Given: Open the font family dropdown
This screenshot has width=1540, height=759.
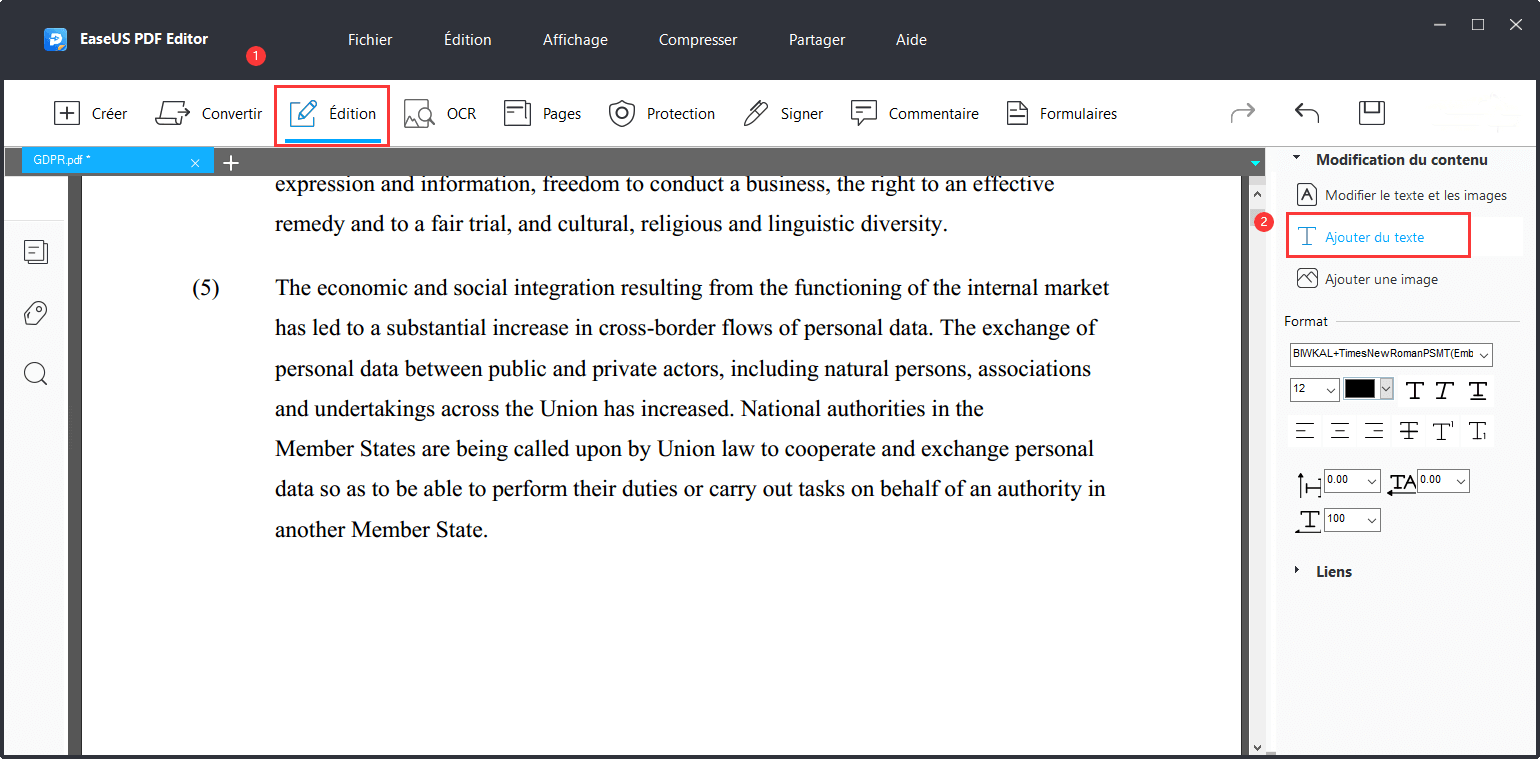Looking at the screenshot, I should coord(1391,354).
